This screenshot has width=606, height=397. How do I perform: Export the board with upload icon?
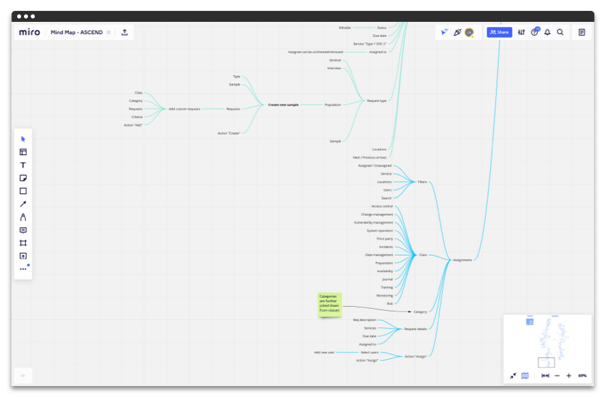(124, 32)
